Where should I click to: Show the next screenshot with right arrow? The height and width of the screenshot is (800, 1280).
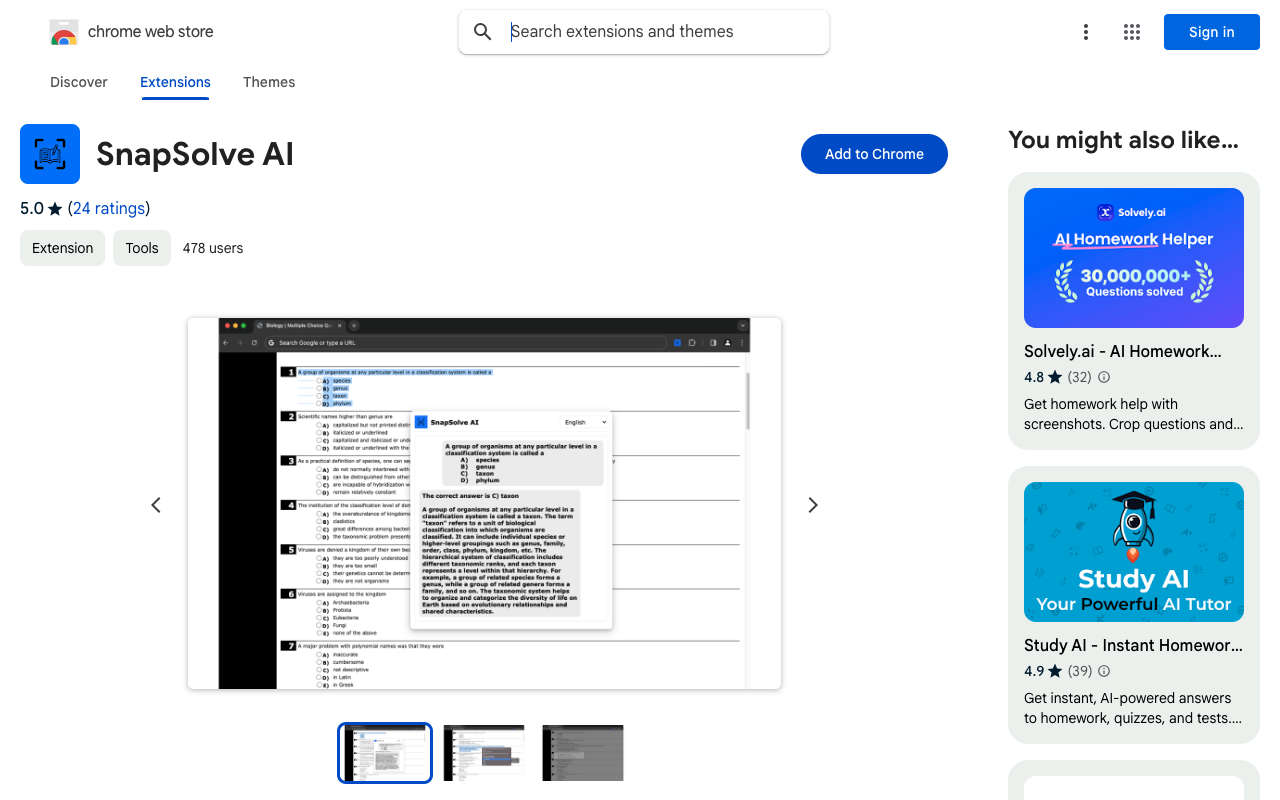click(813, 505)
